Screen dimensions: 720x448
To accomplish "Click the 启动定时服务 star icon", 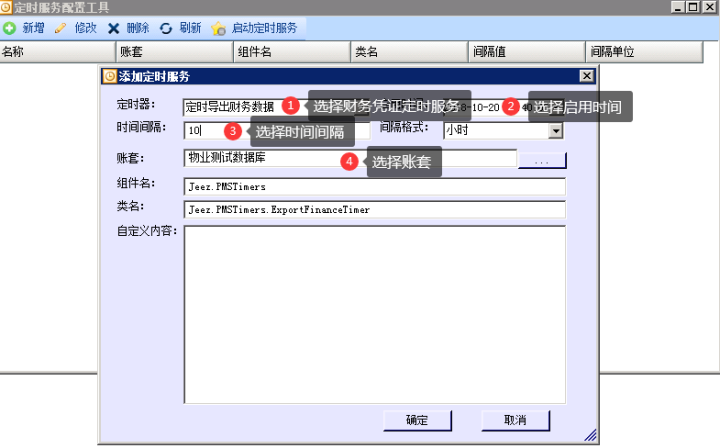I will [x=219, y=29].
